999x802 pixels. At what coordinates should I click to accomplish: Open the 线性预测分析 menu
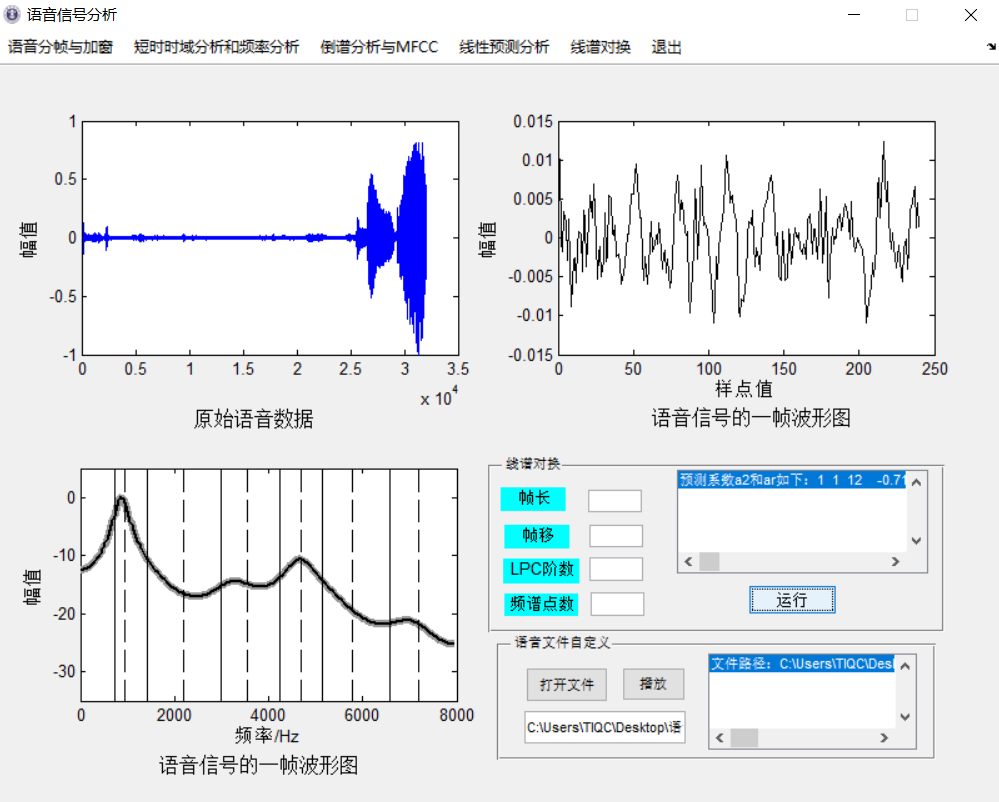pos(504,47)
